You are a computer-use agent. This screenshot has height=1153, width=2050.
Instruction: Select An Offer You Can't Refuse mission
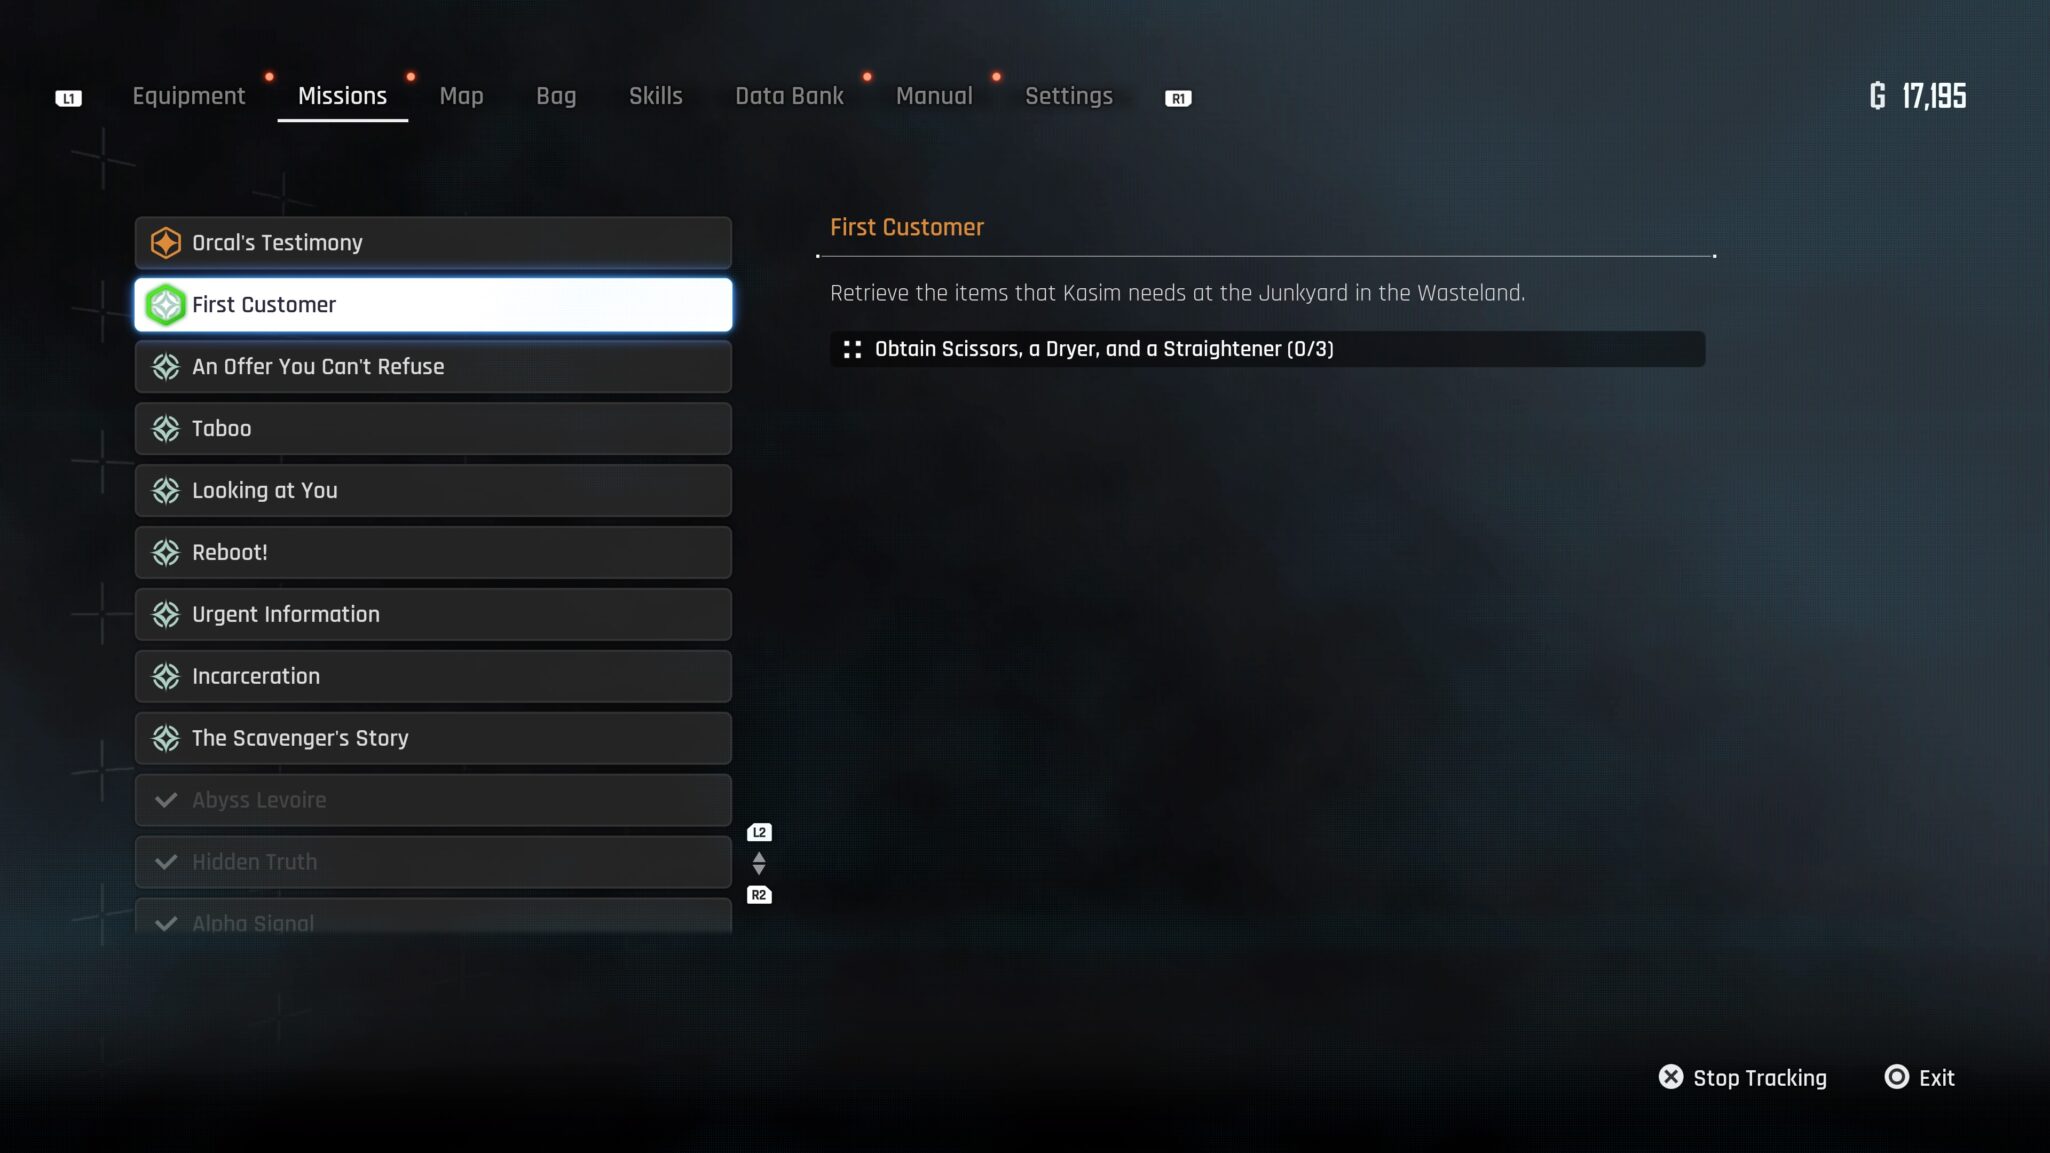[x=433, y=367]
